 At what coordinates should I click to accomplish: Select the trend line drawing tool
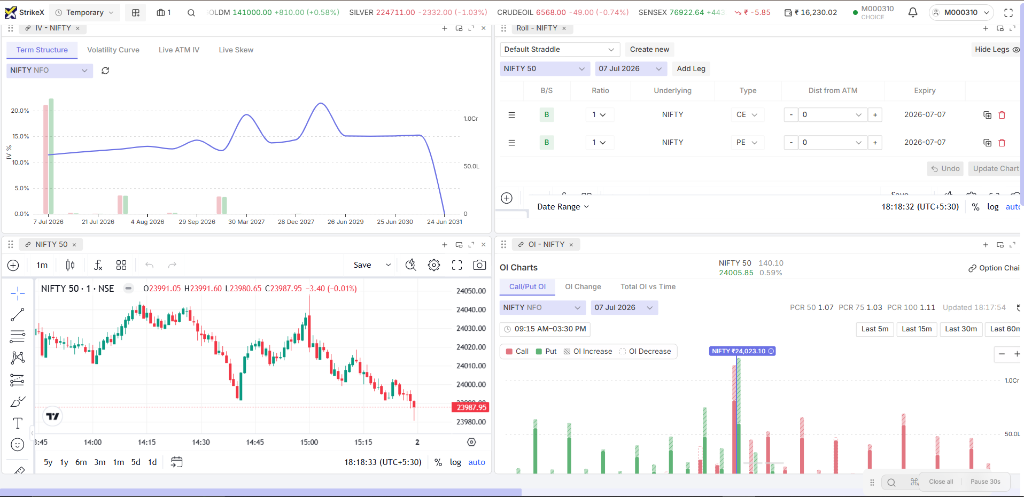click(x=18, y=315)
